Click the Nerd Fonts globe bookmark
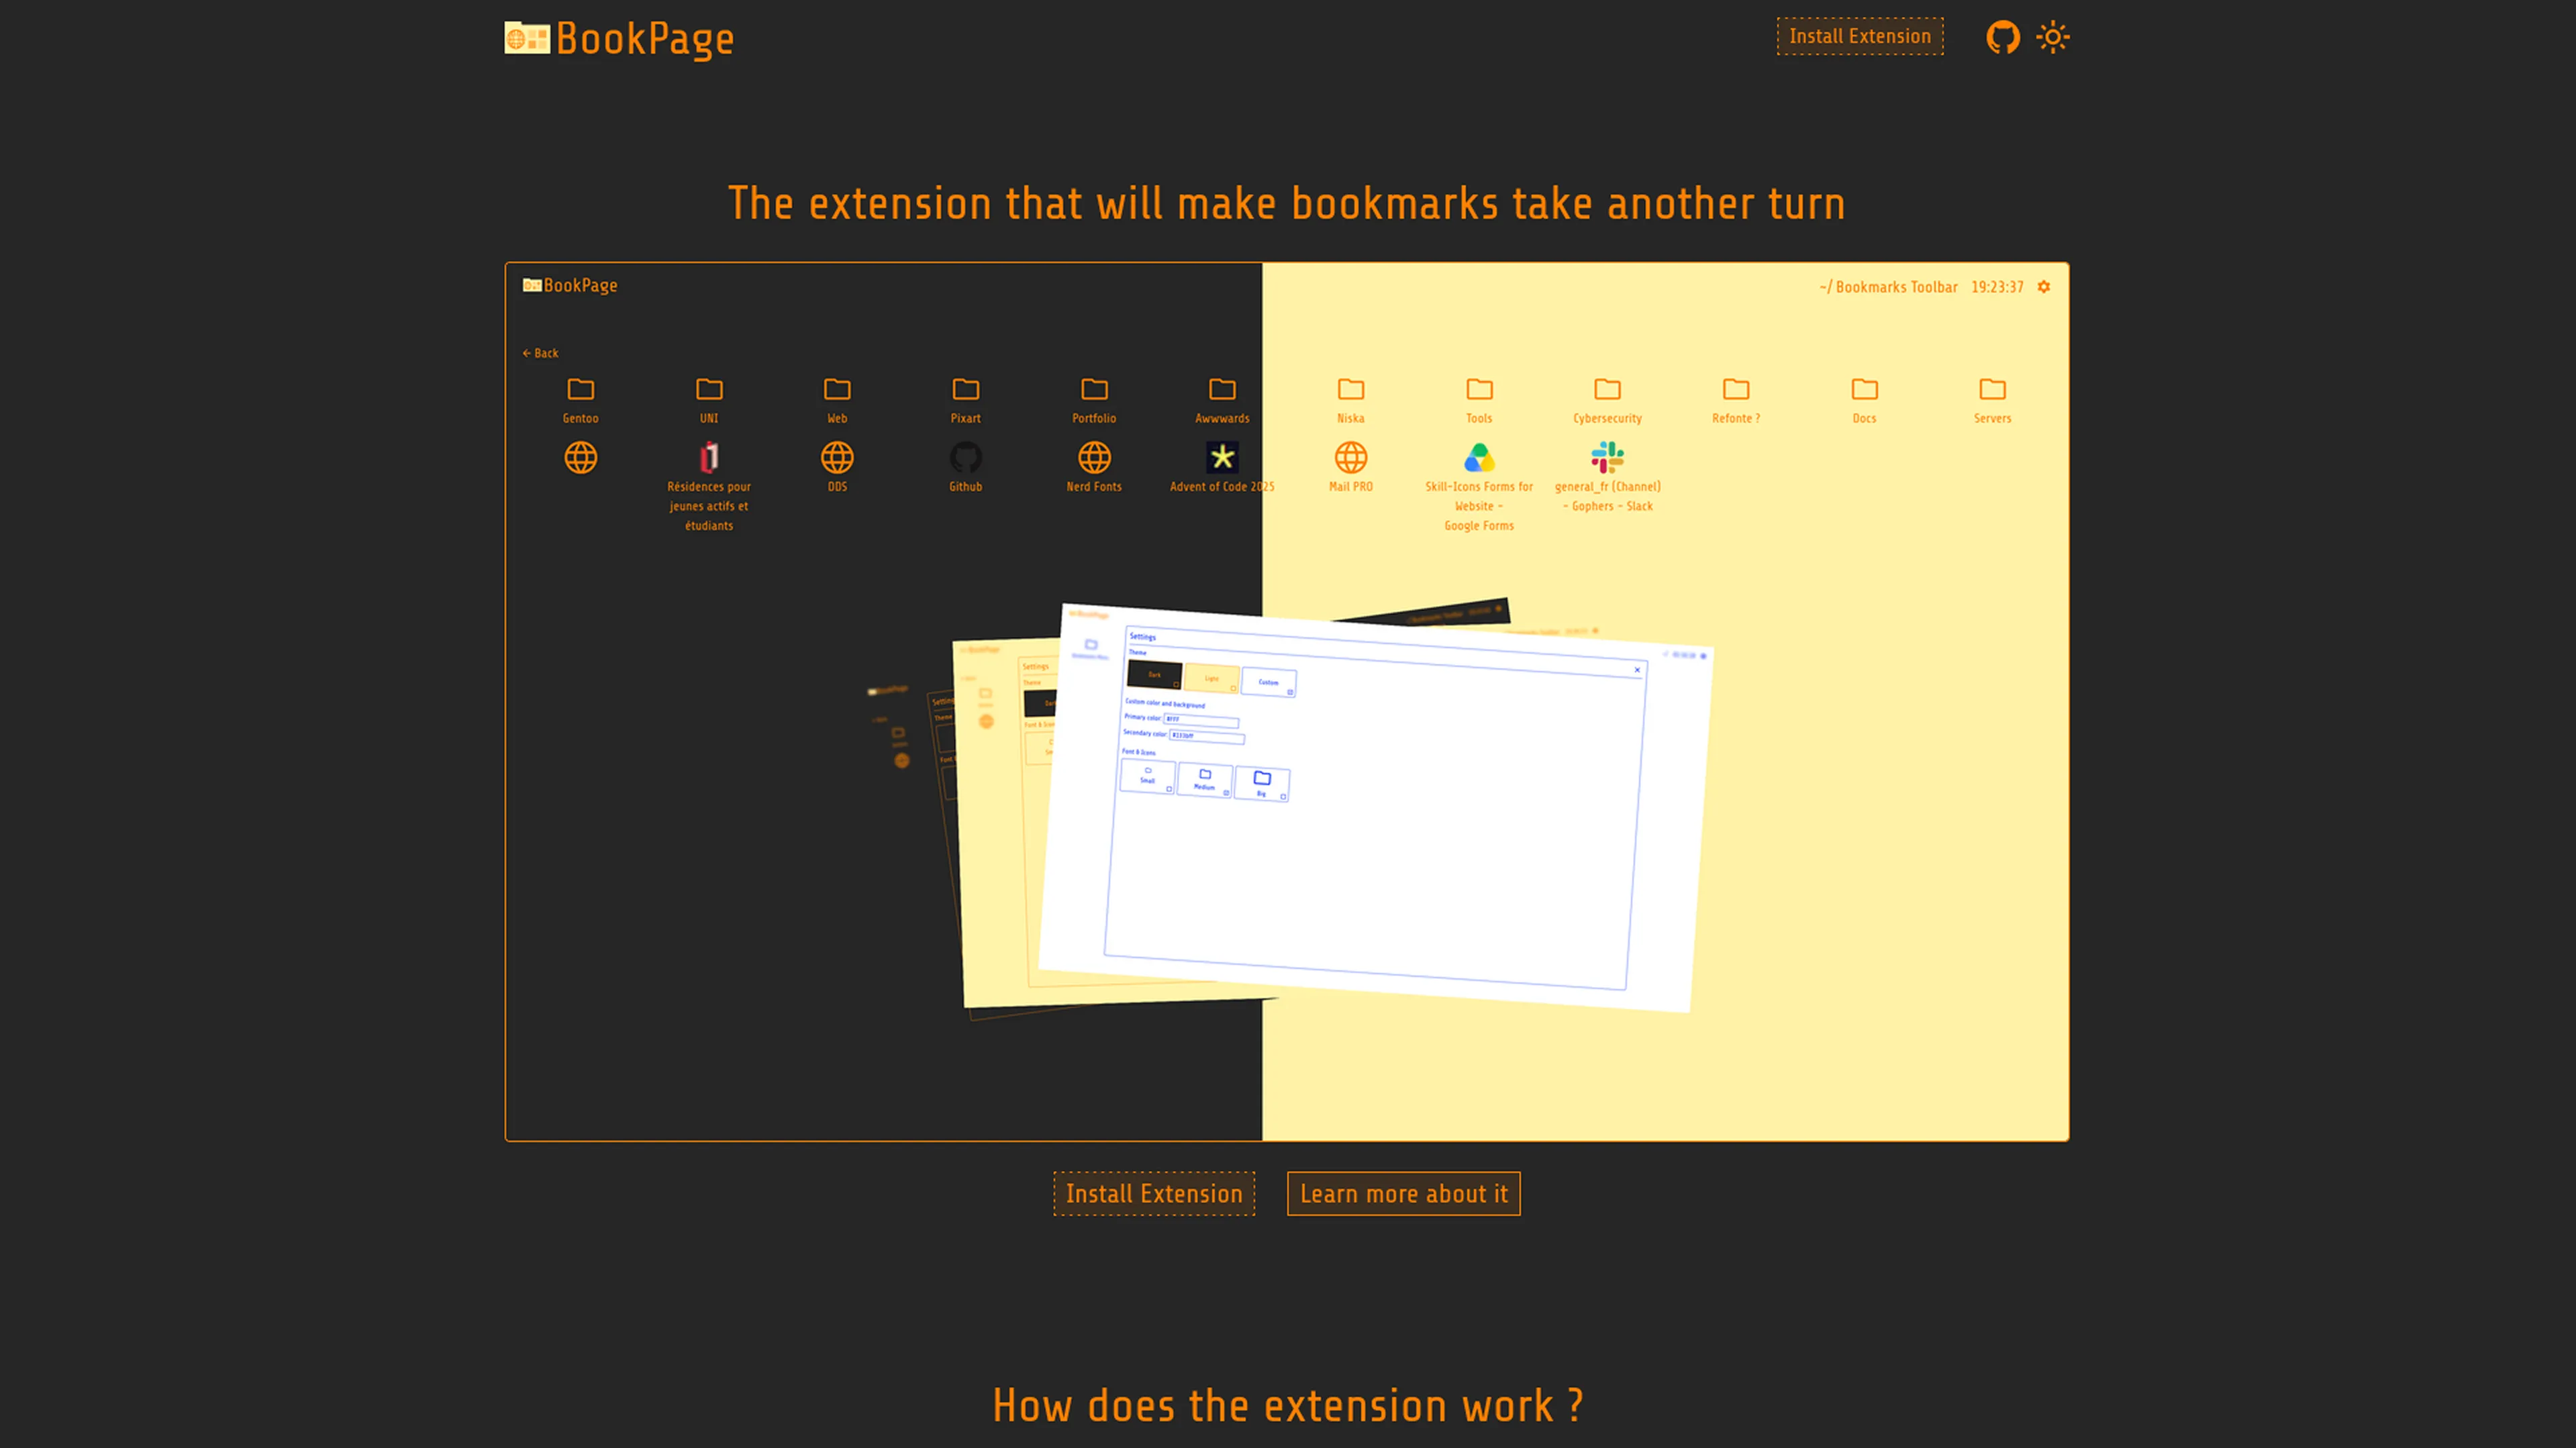 (x=1094, y=457)
